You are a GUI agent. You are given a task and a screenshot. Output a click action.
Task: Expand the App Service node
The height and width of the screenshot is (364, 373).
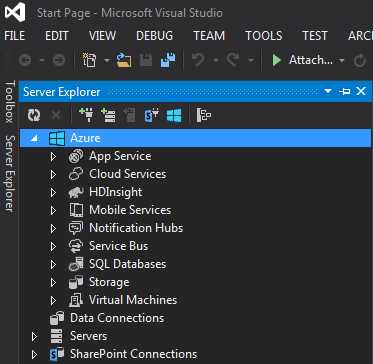[x=53, y=156]
